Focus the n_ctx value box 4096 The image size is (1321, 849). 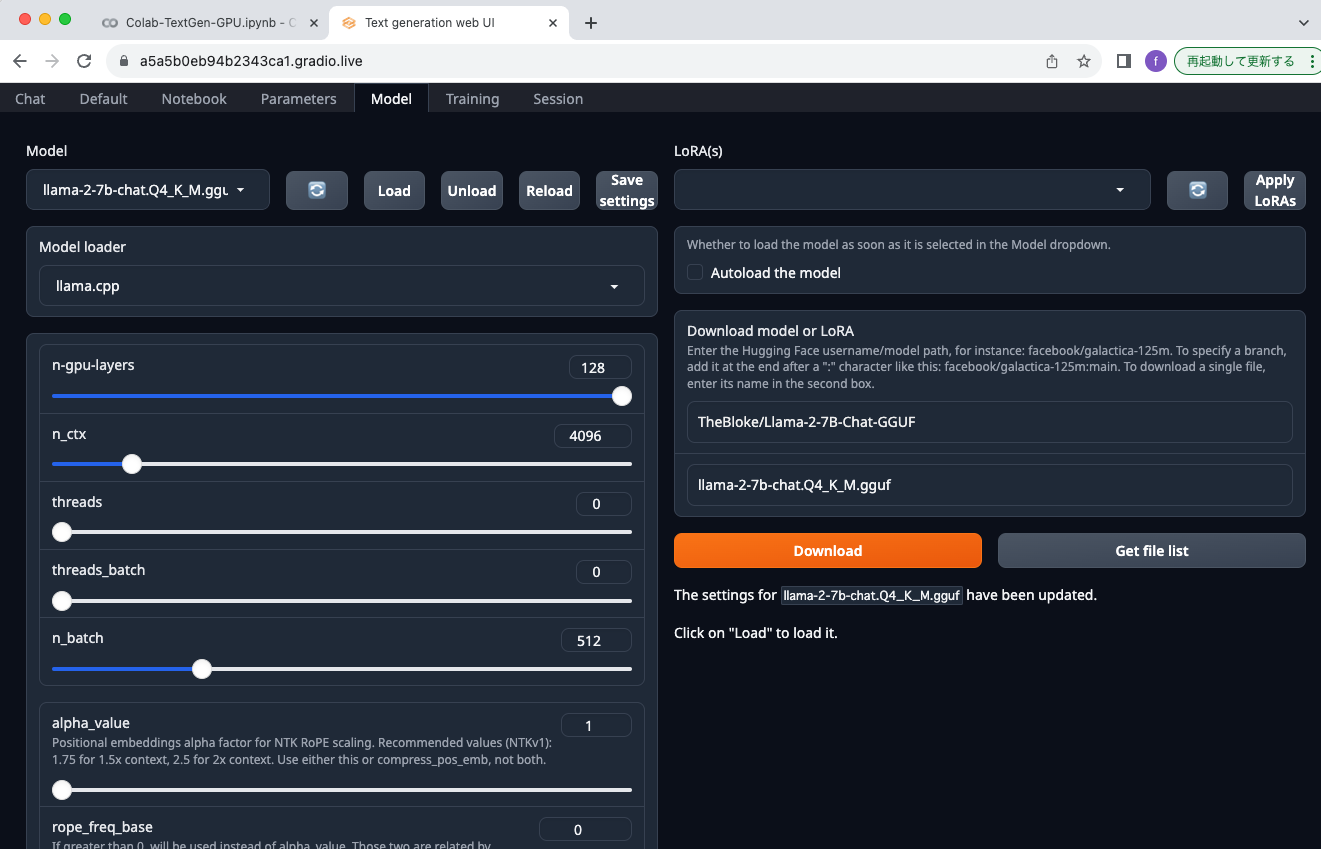[593, 435]
